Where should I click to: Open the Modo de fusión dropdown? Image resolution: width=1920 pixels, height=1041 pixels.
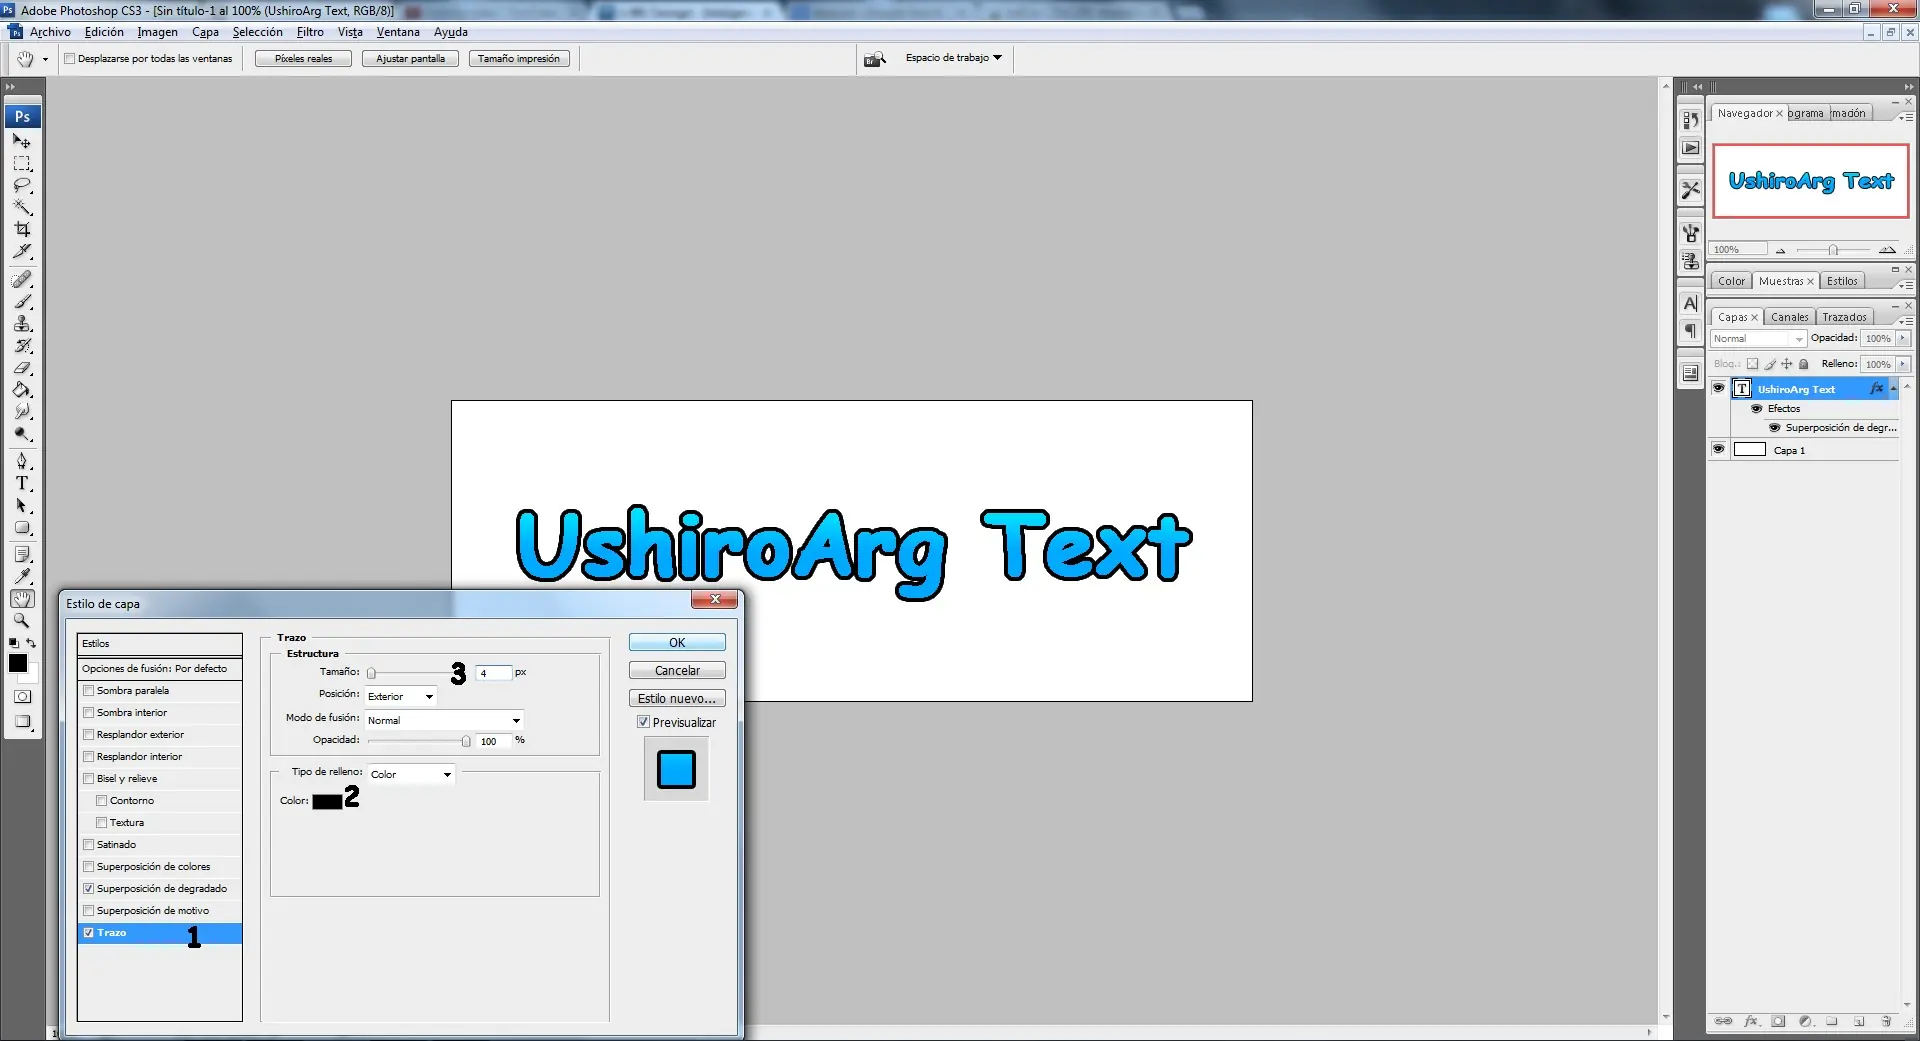click(444, 720)
